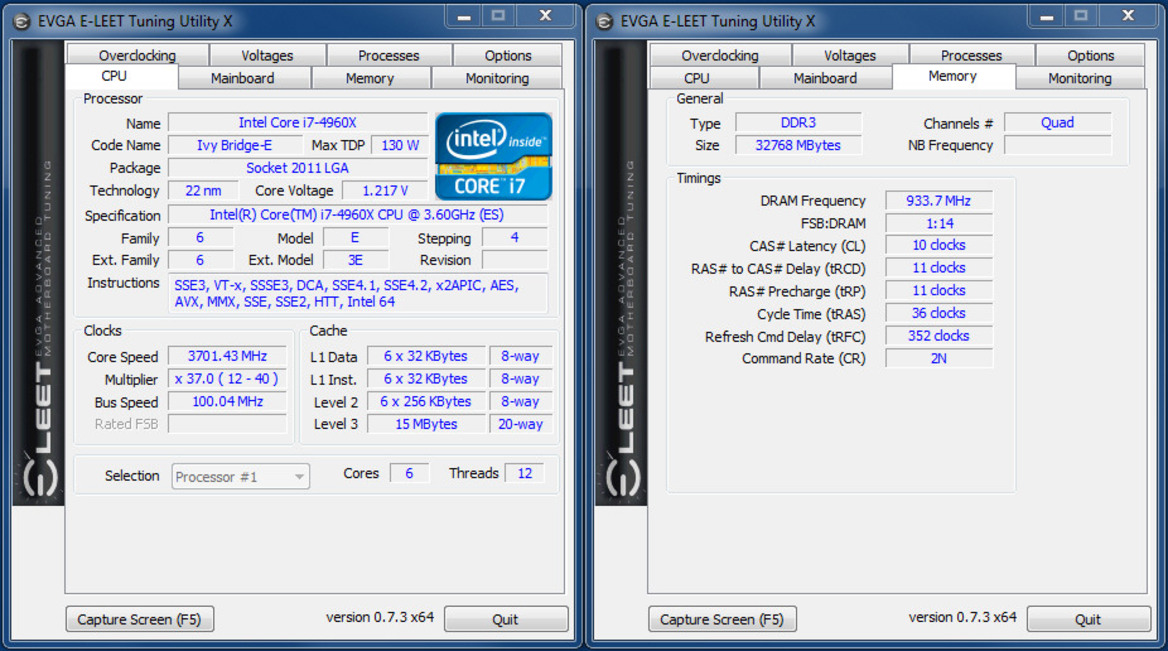
Task: Click the 1:14 FSB:DRAM value
Action: point(939,223)
